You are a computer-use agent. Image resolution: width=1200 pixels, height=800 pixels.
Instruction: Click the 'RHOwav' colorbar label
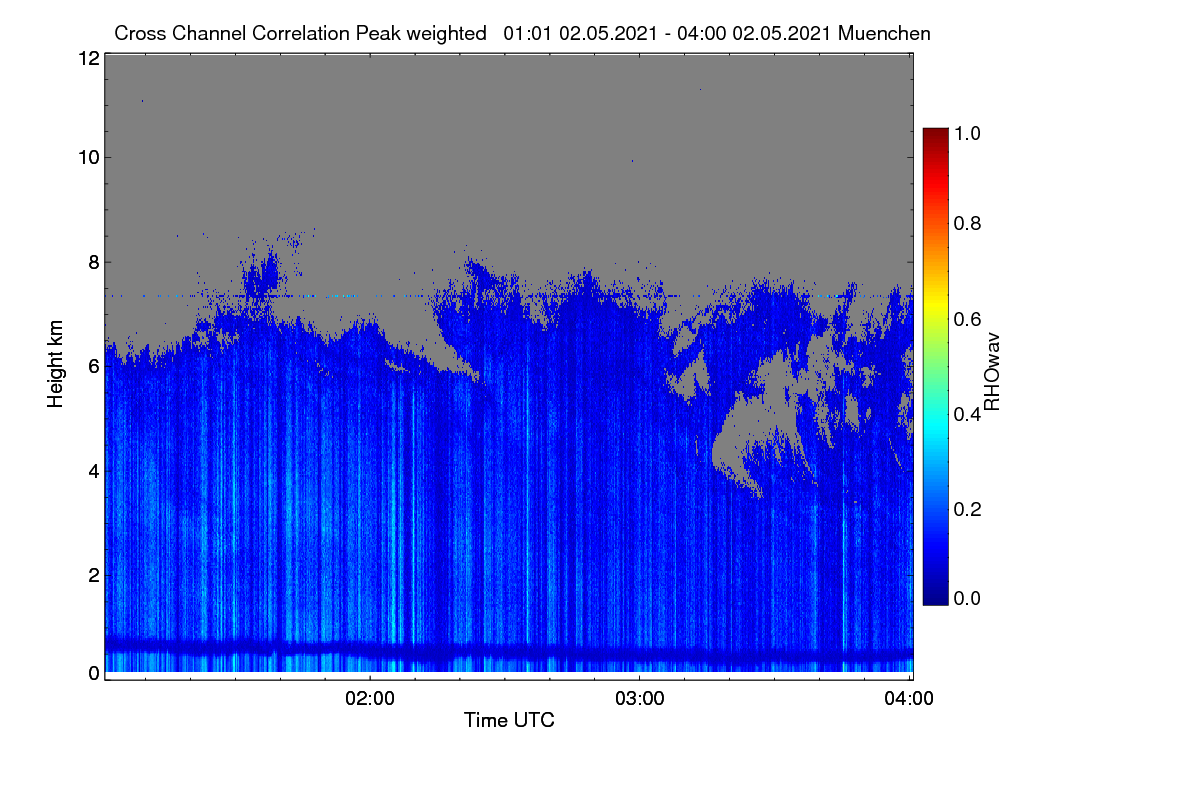pyautogui.click(x=992, y=372)
